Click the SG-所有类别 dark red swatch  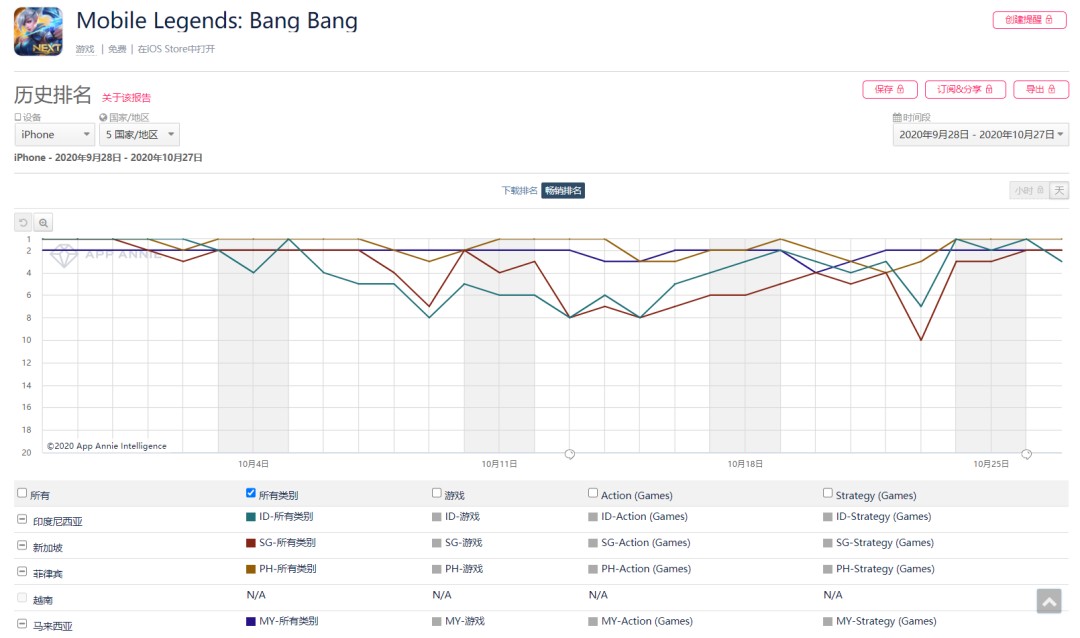251,543
